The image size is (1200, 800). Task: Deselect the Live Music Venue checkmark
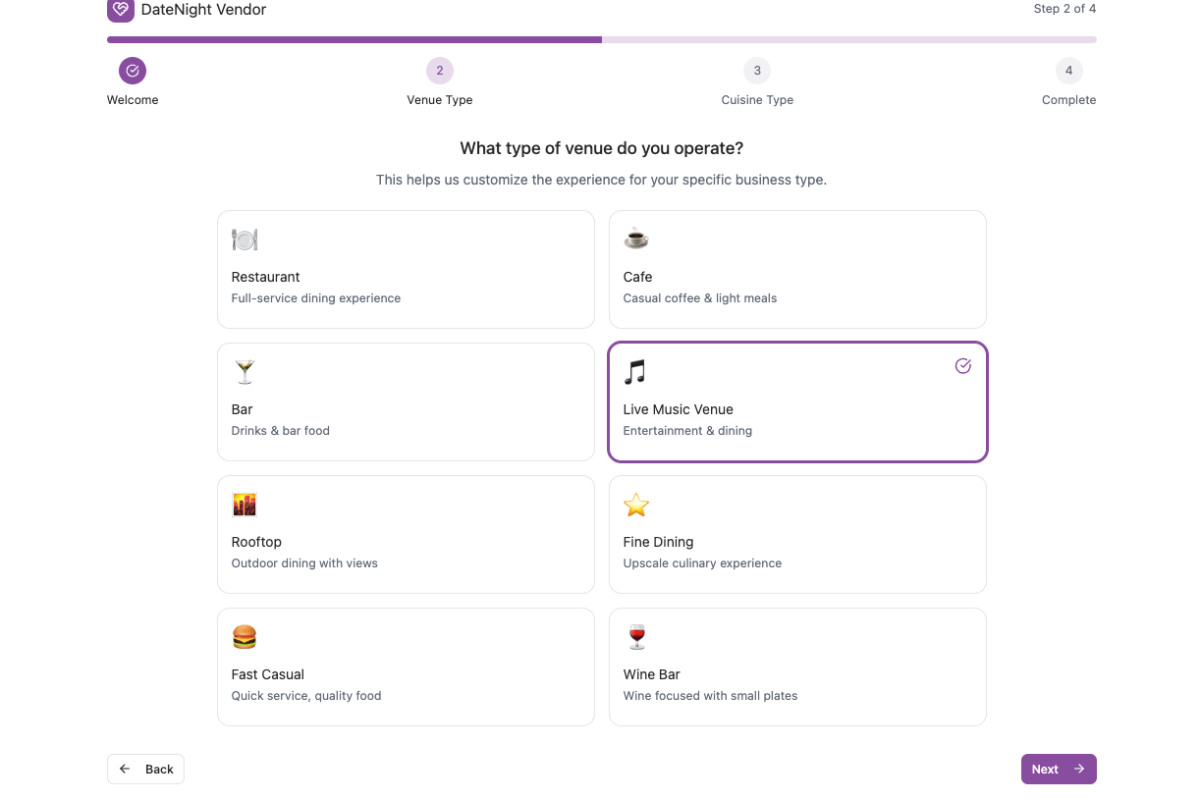[963, 366]
